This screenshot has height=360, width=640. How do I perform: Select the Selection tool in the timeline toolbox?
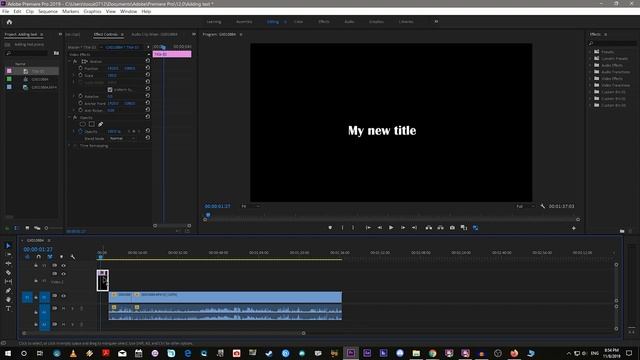8,246
